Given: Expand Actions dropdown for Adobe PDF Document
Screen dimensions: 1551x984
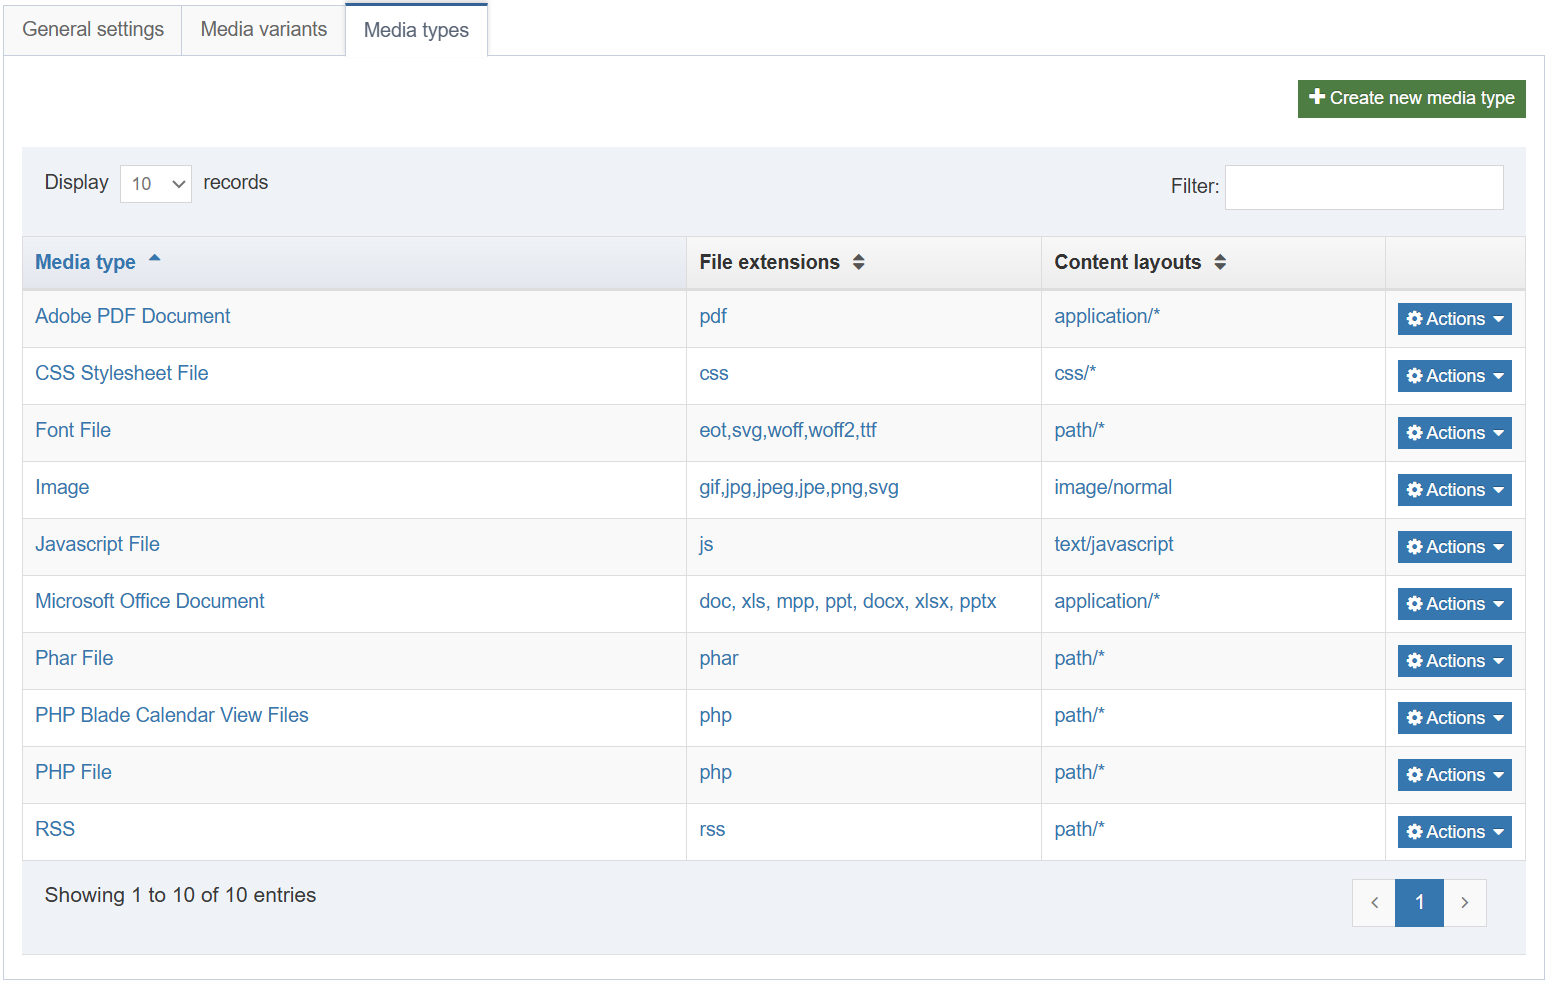Looking at the screenshot, I should click(1454, 319).
